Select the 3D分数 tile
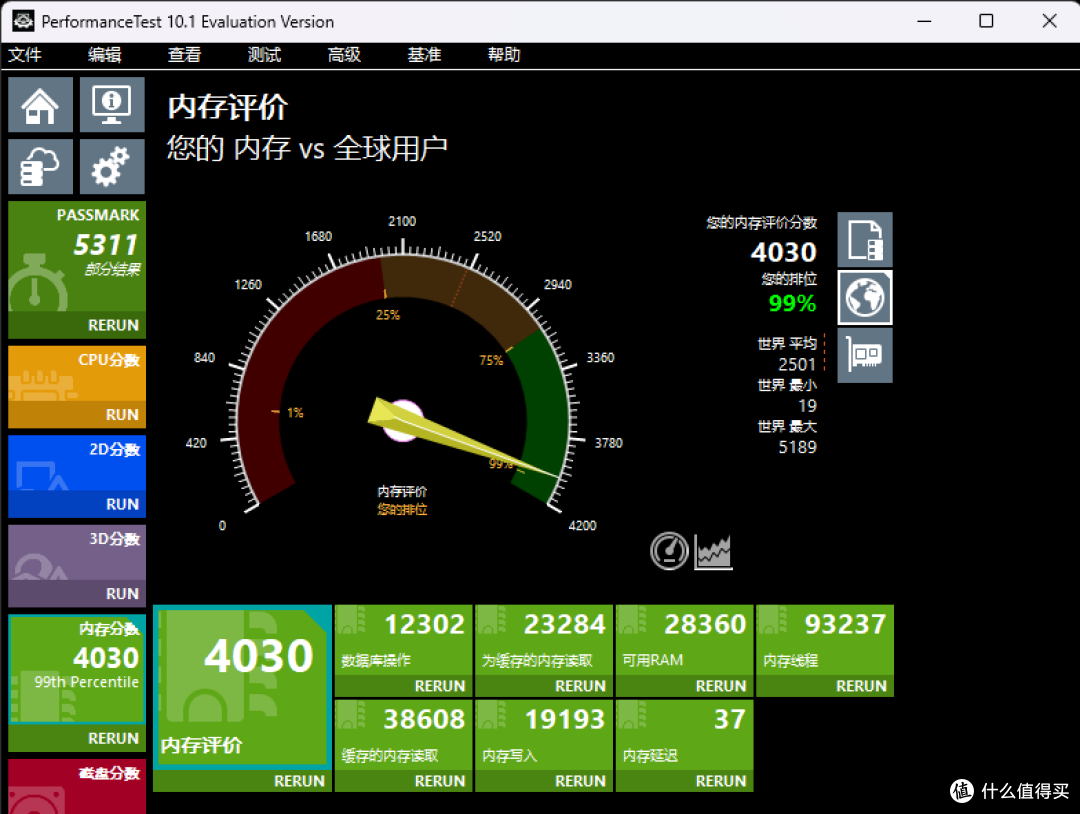This screenshot has width=1080, height=814. click(x=77, y=552)
